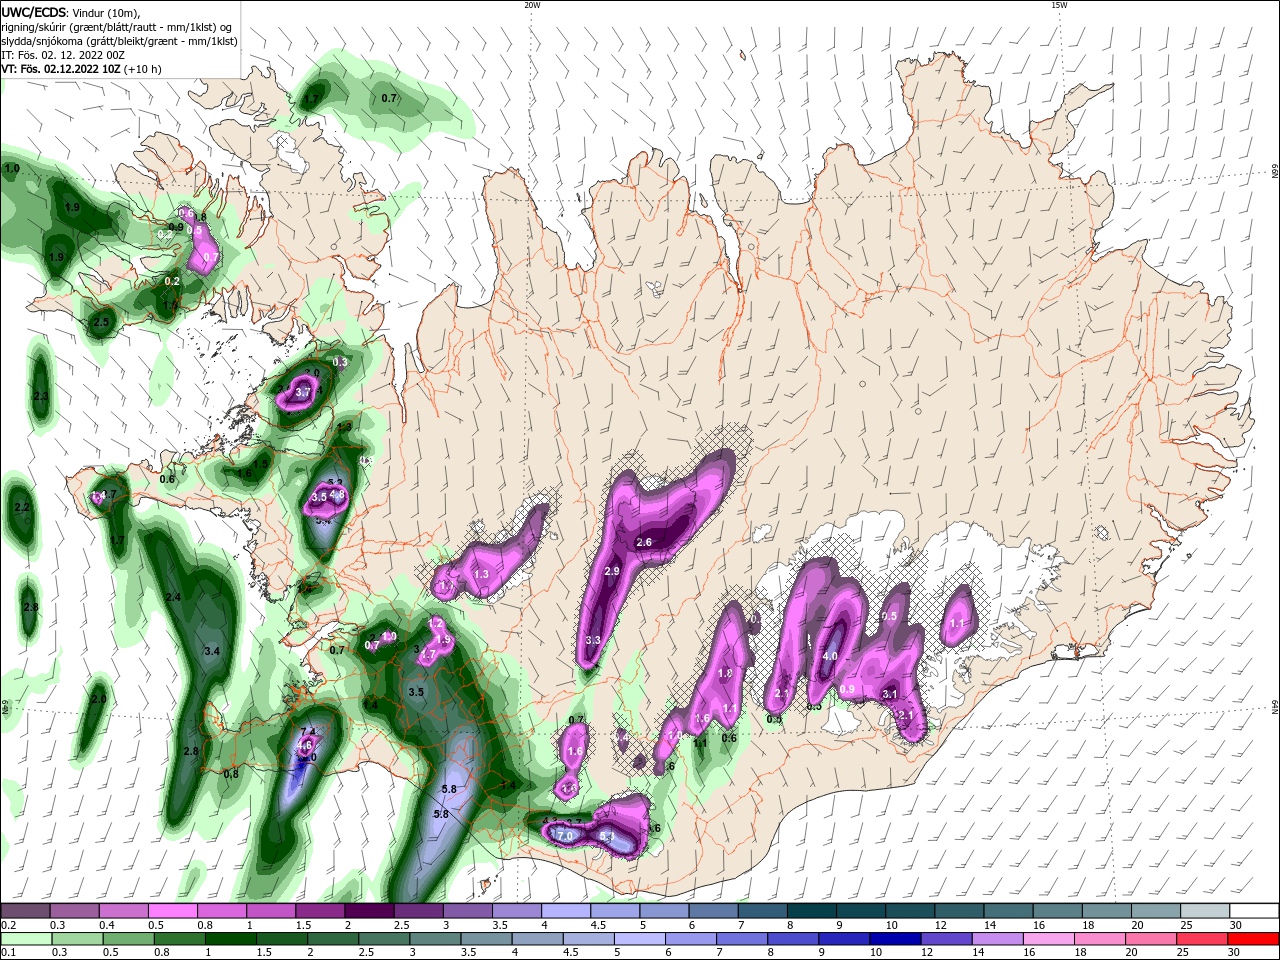This screenshot has width=1280, height=960.
Task: Pick the darkest purple swatch labeled 2 in top legend row
Action: [369, 911]
